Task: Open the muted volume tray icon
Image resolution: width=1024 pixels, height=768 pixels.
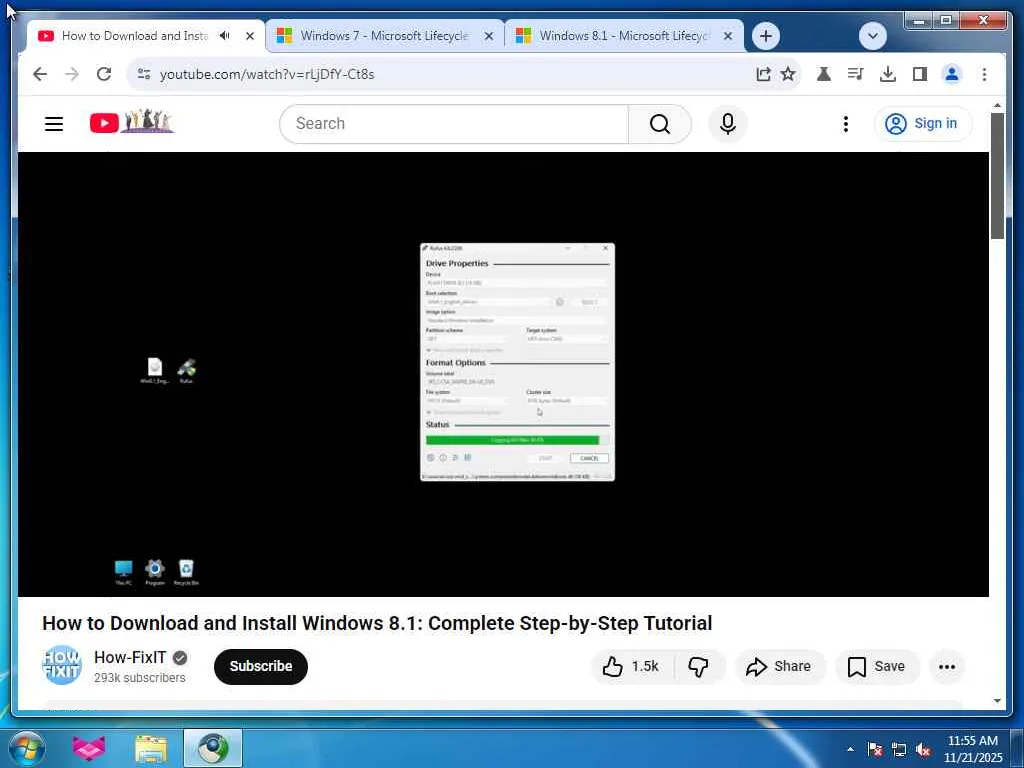Action: tap(923, 749)
